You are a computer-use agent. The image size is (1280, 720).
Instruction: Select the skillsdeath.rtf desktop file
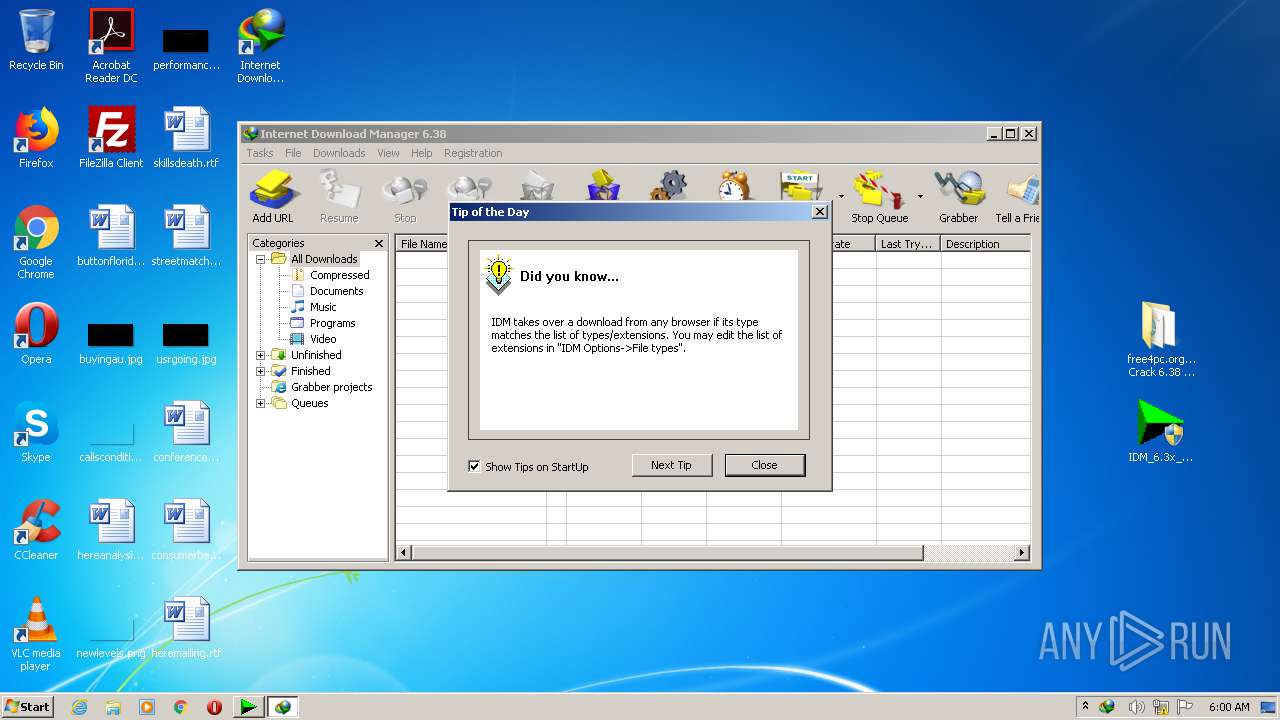(186, 138)
